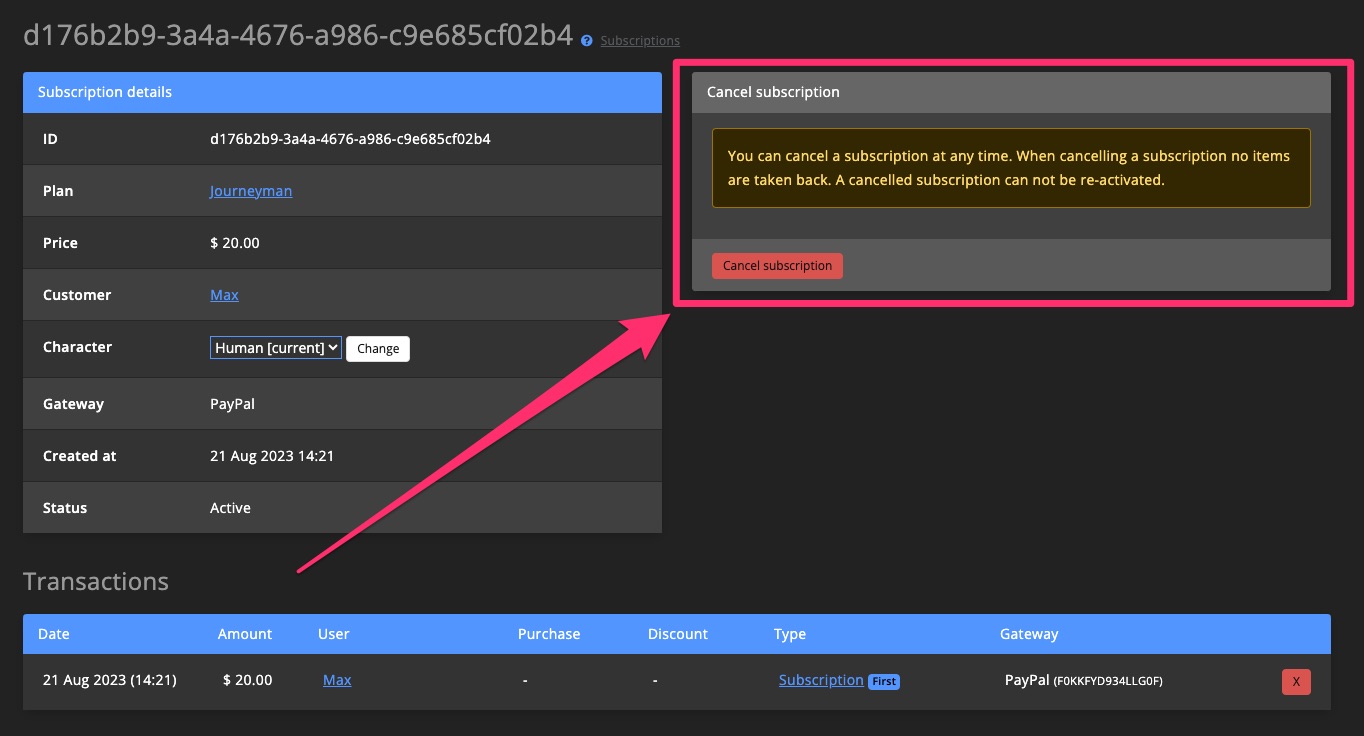The height and width of the screenshot is (736, 1364).
Task: Click the Max user link in the transactions table
Action: pyautogui.click(x=337, y=679)
